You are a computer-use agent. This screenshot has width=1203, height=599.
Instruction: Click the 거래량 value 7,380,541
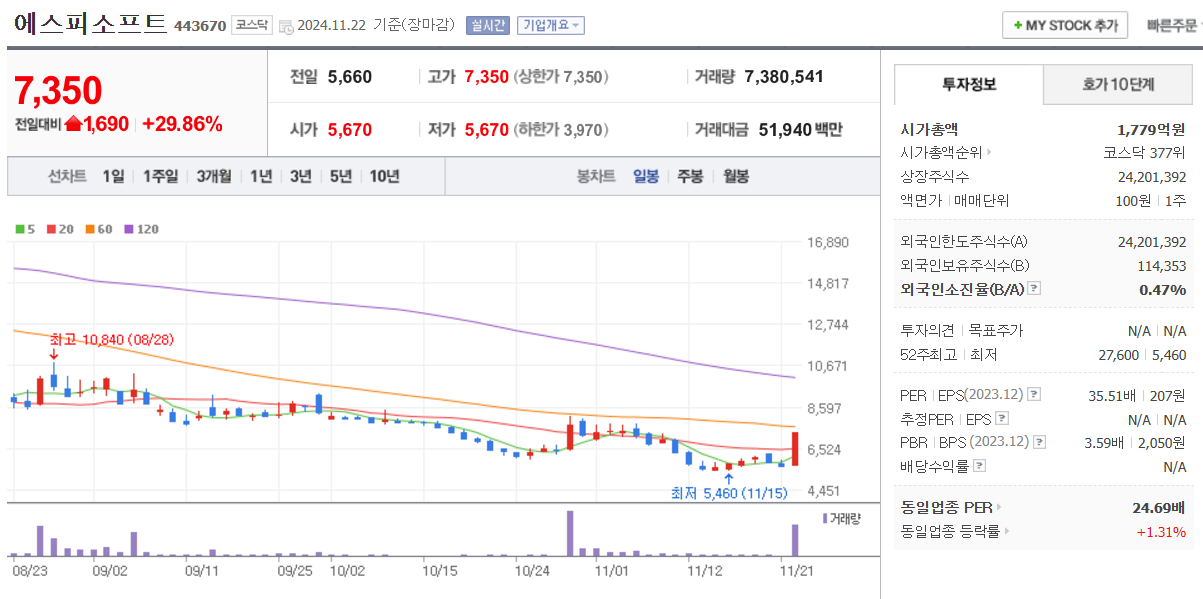coord(784,76)
